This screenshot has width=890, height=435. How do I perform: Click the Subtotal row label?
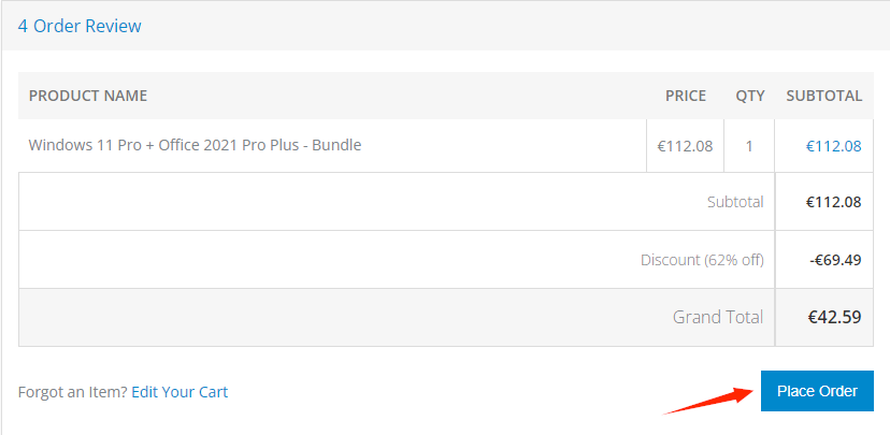pos(735,202)
